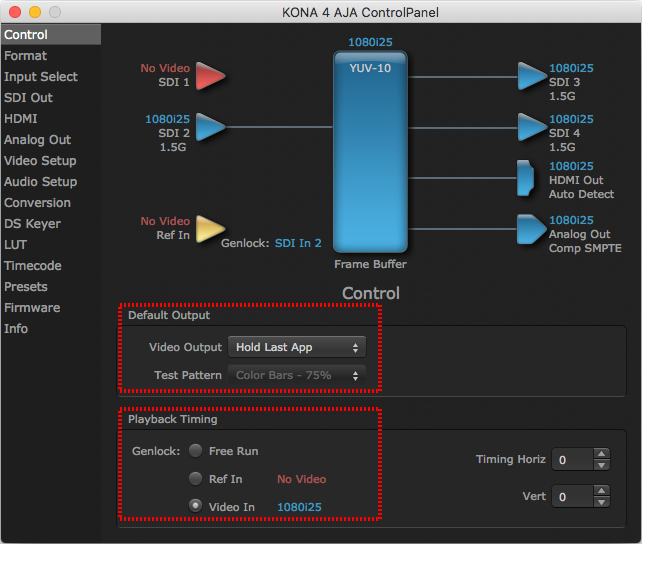Select the Ref In genlock radio button
Viewport: 662px width, 564px height.
point(195,479)
